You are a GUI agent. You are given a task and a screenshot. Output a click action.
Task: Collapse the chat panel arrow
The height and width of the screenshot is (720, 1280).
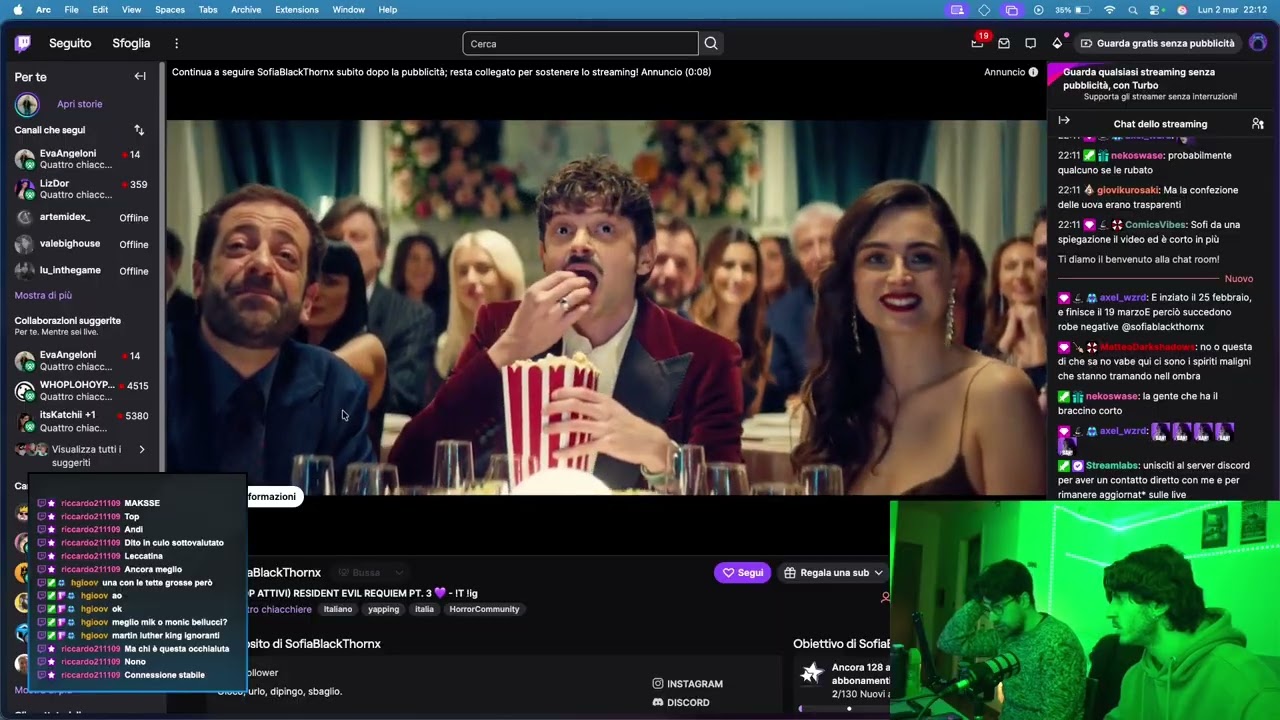(x=1064, y=120)
